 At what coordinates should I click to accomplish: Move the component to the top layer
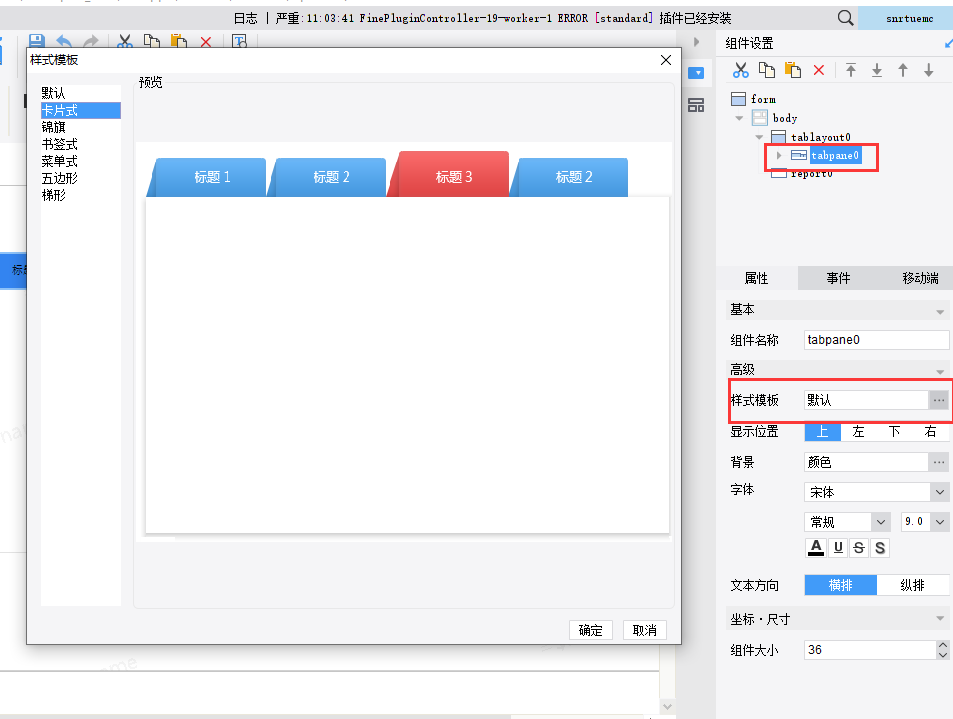tap(851, 70)
